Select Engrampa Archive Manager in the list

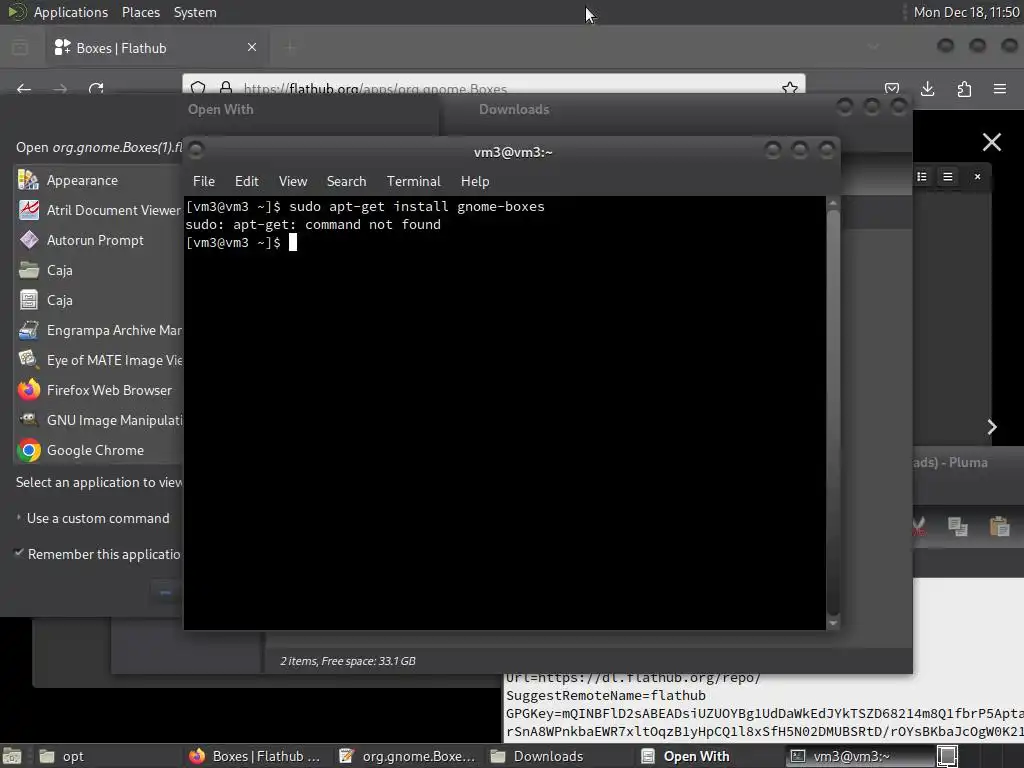(x=98, y=330)
